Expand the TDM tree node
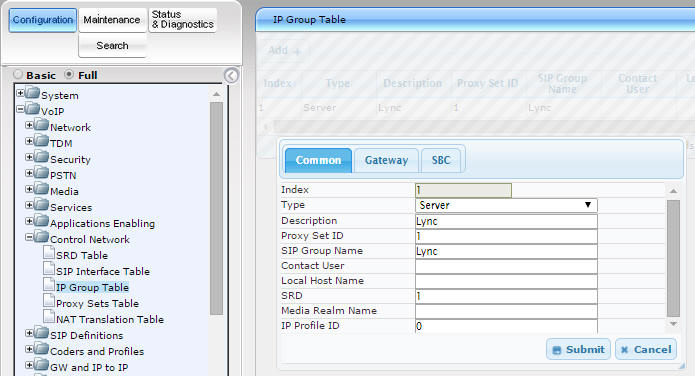 coord(29,141)
